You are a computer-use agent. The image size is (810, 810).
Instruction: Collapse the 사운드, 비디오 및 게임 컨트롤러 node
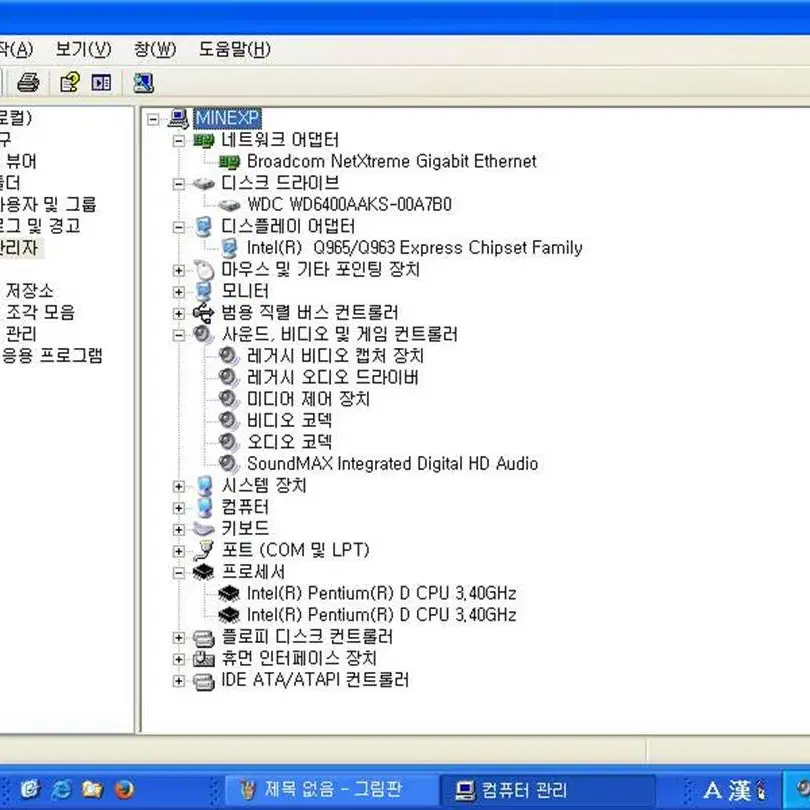[x=179, y=335]
